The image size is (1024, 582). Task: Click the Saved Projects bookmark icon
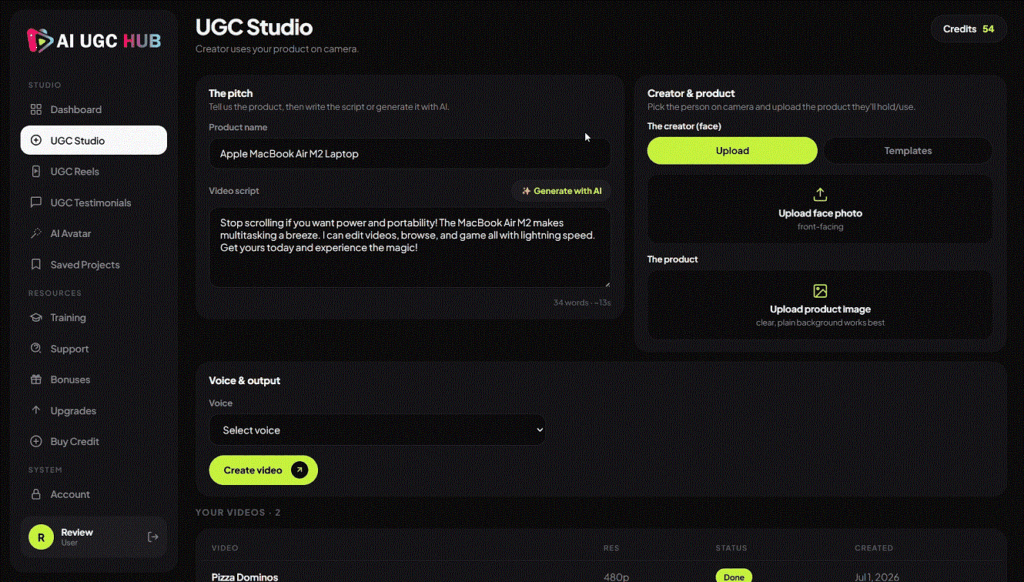click(x=36, y=265)
